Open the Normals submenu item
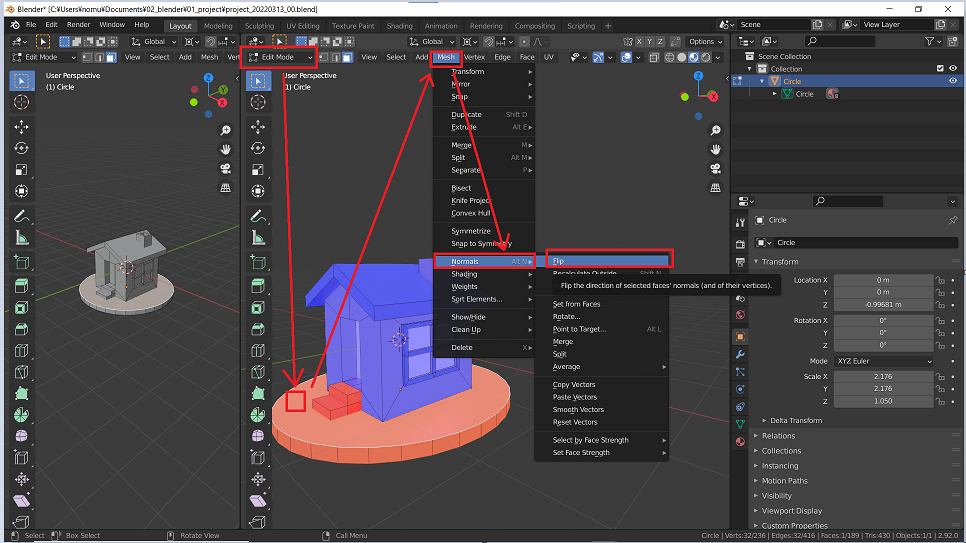 (484, 261)
